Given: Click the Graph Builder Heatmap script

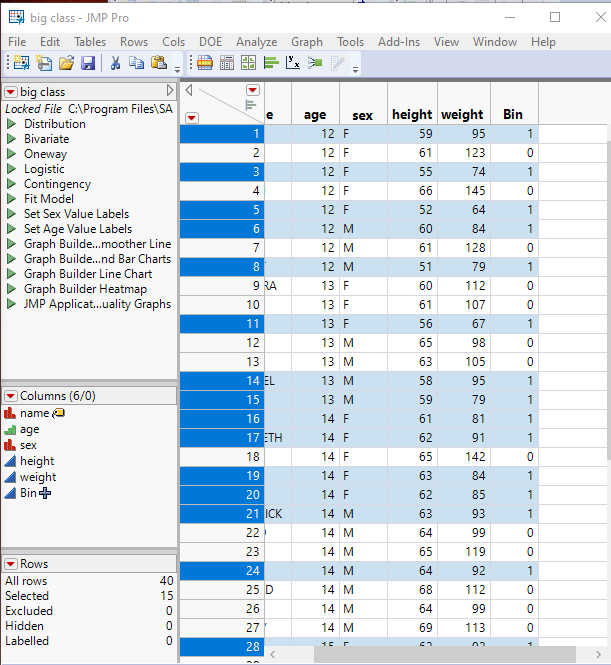Looking at the screenshot, I should [x=86, y=289].
